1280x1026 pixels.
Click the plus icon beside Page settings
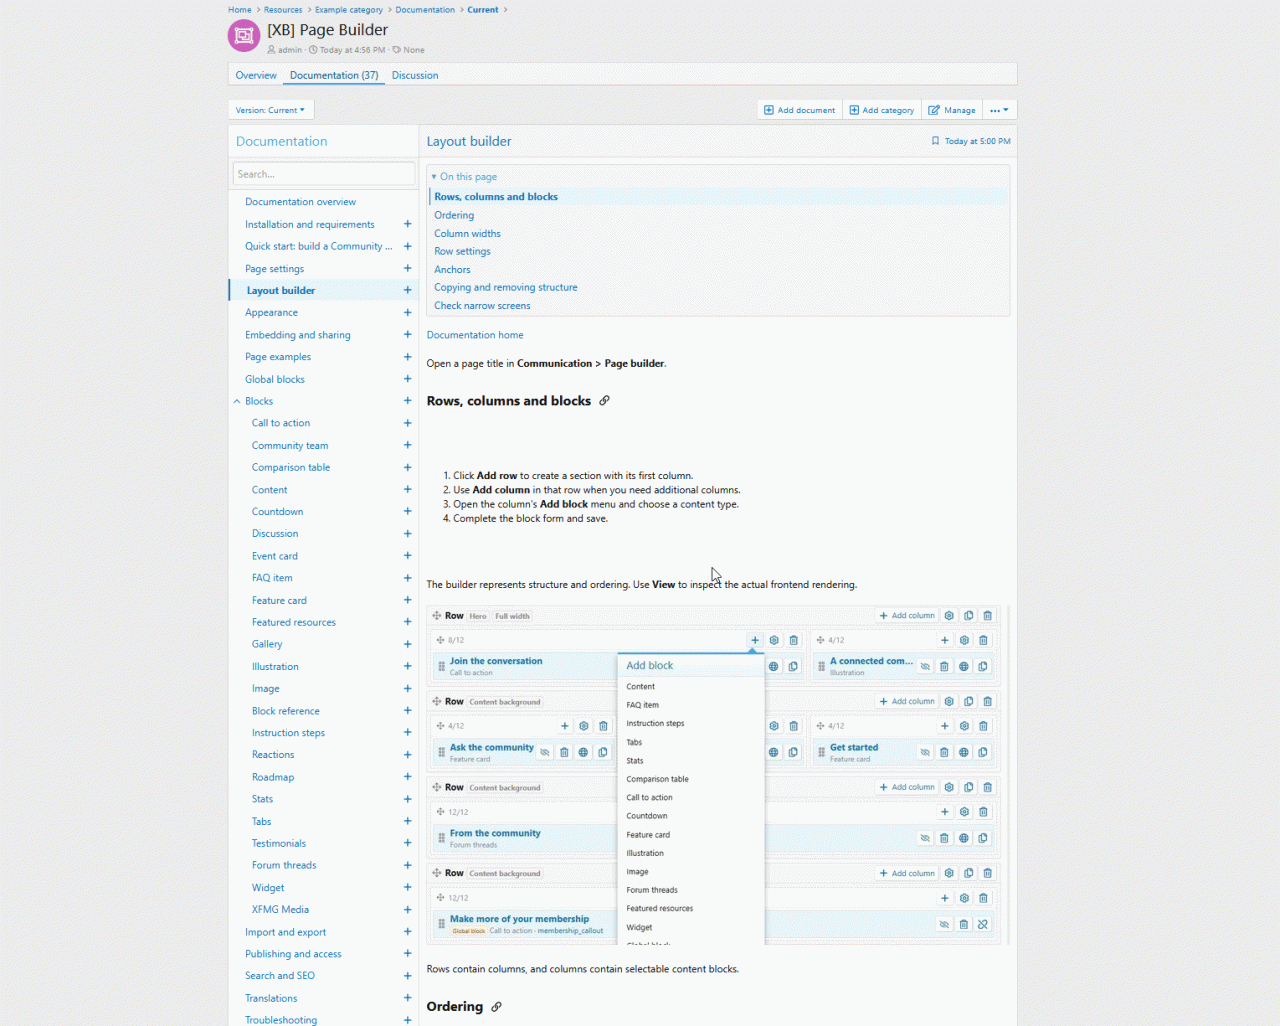[x=407, y=268]
